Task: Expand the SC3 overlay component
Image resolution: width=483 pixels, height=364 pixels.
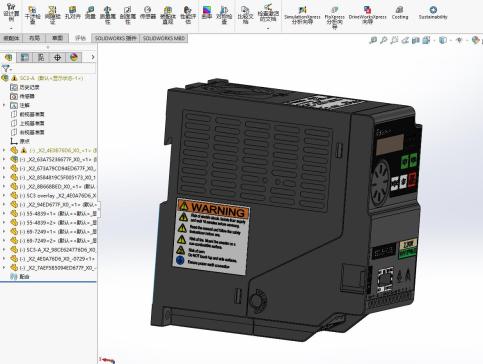Action: click(4, 195)
